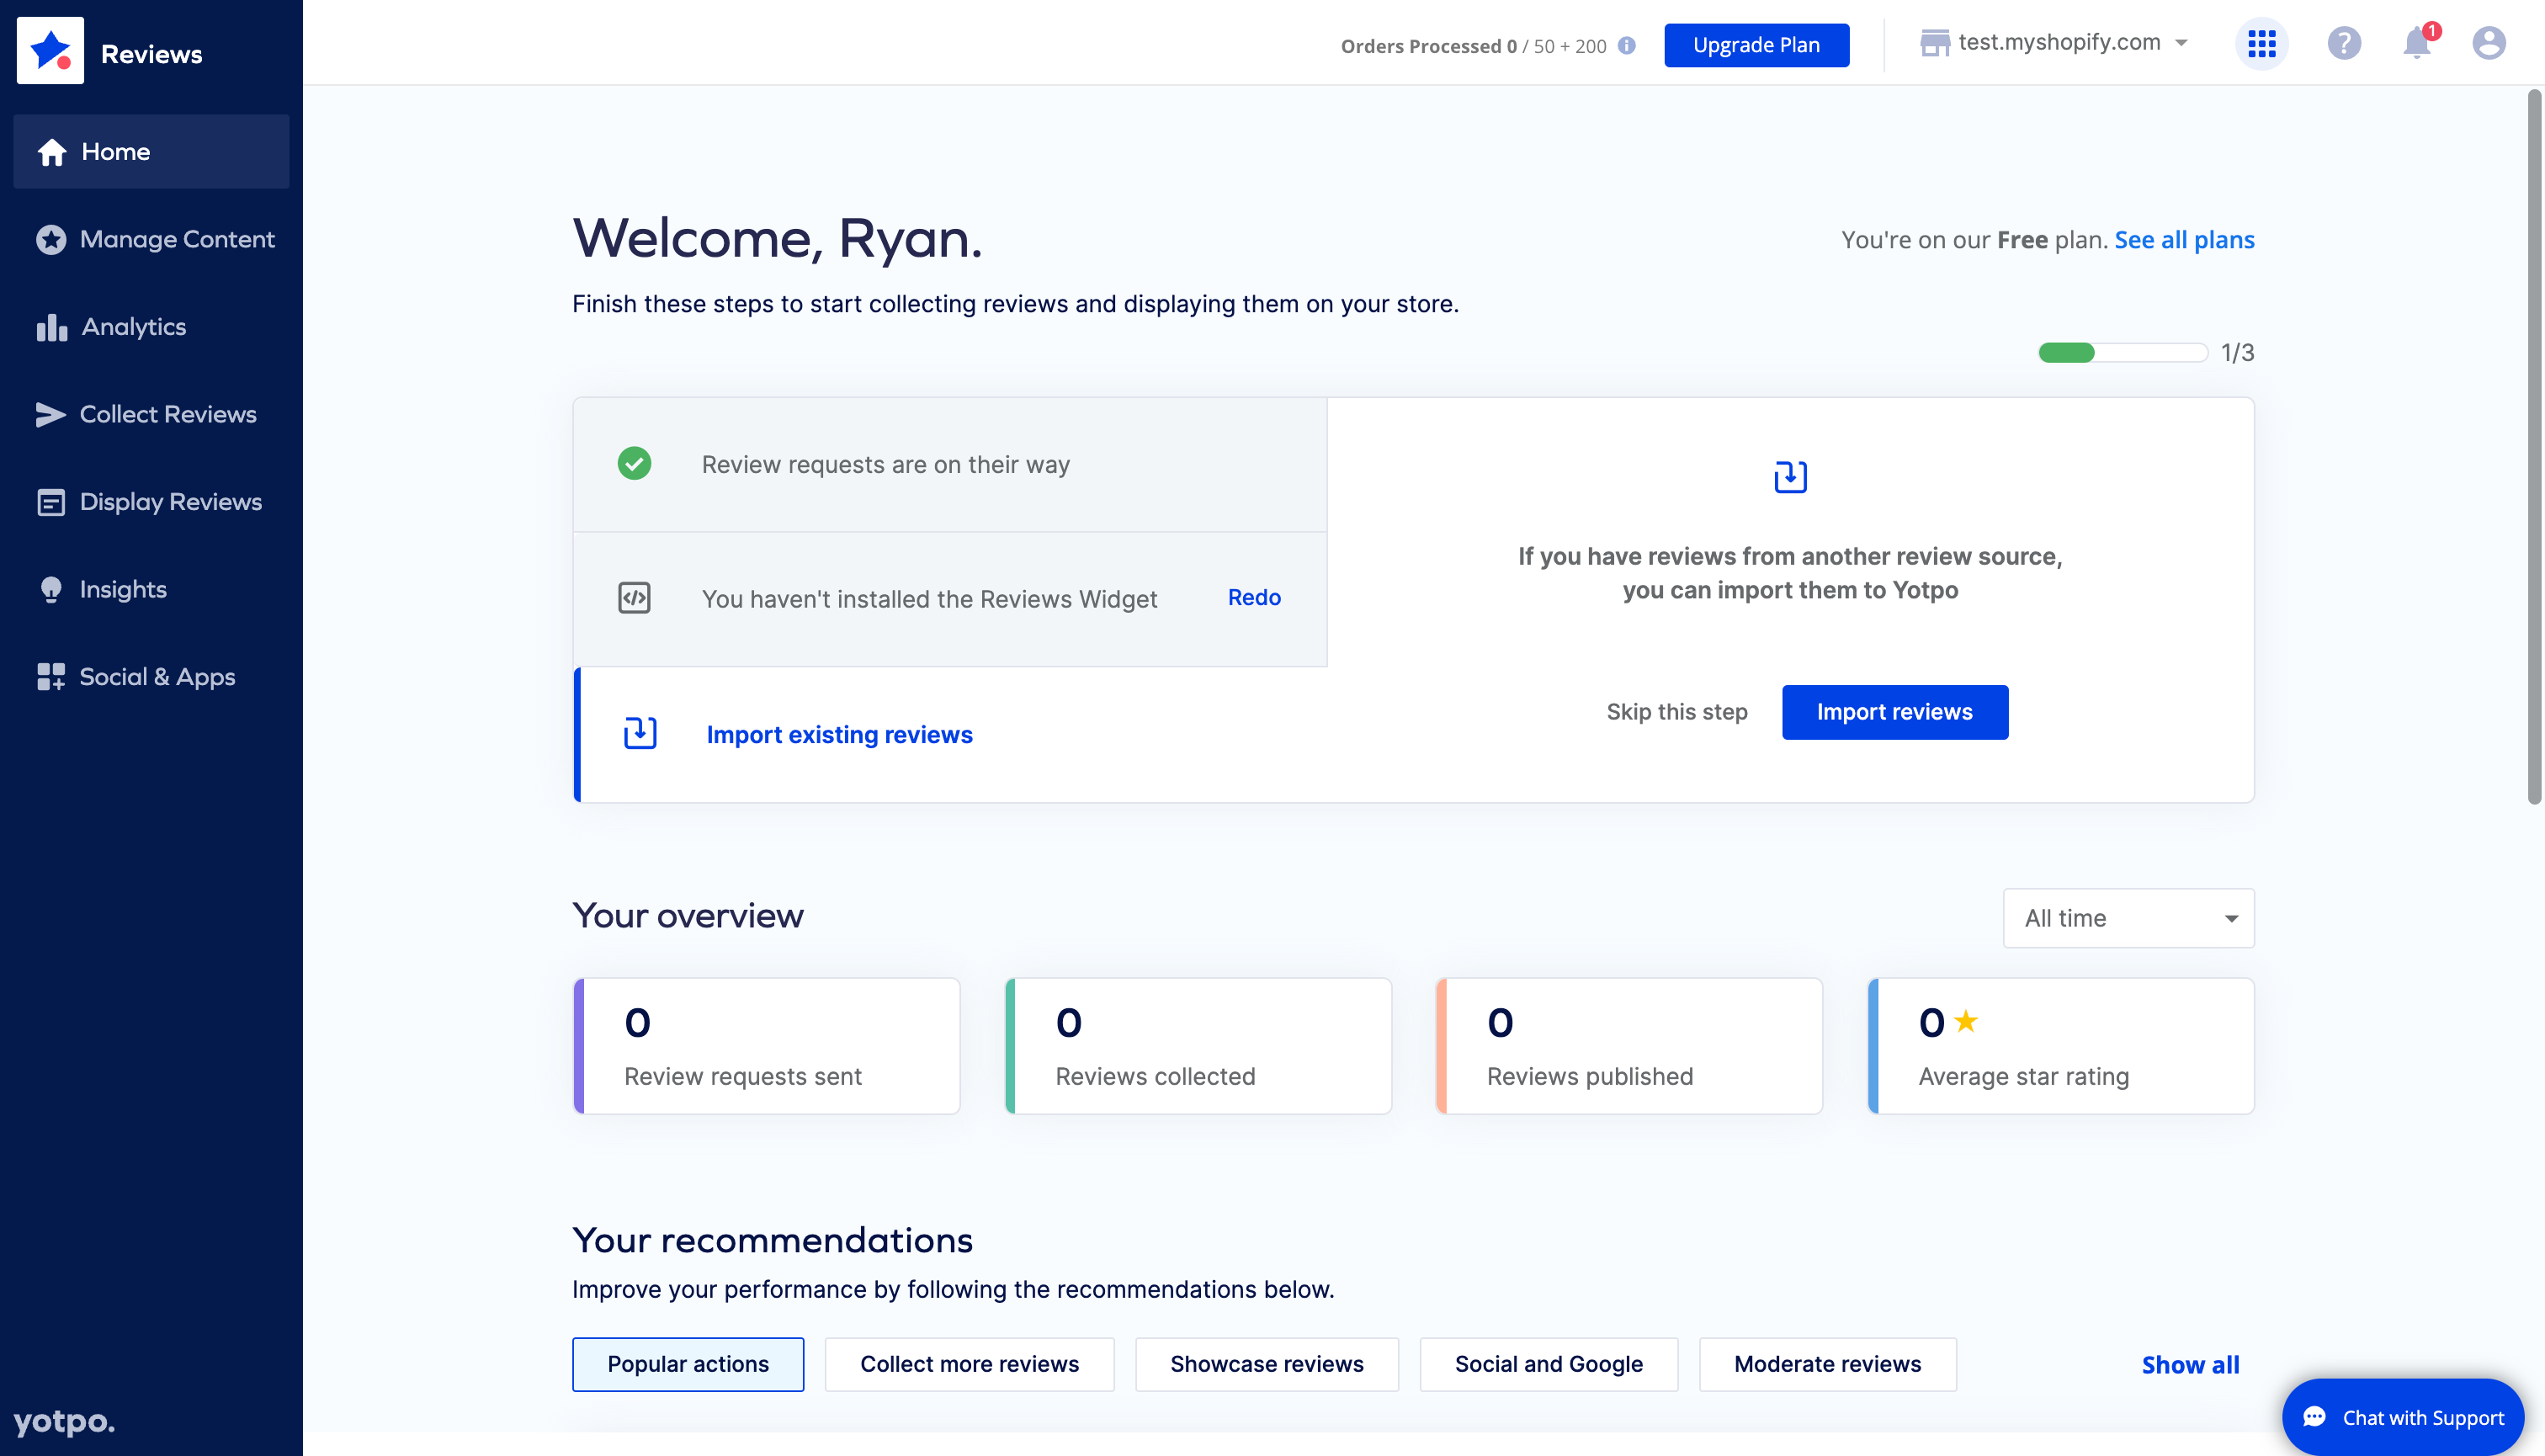
Task: Click the Welcome, Ryan. heading
Action: click(x=777, y=238)
